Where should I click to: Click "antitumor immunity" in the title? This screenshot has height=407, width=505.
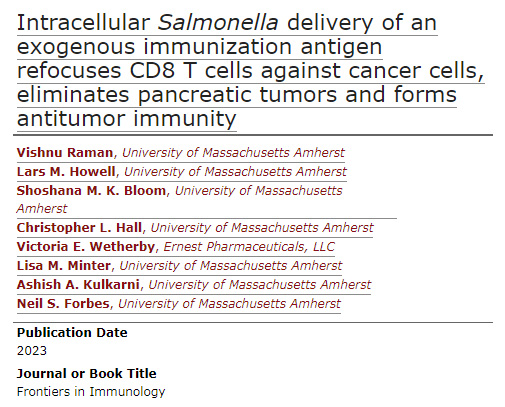coord(127,119)
